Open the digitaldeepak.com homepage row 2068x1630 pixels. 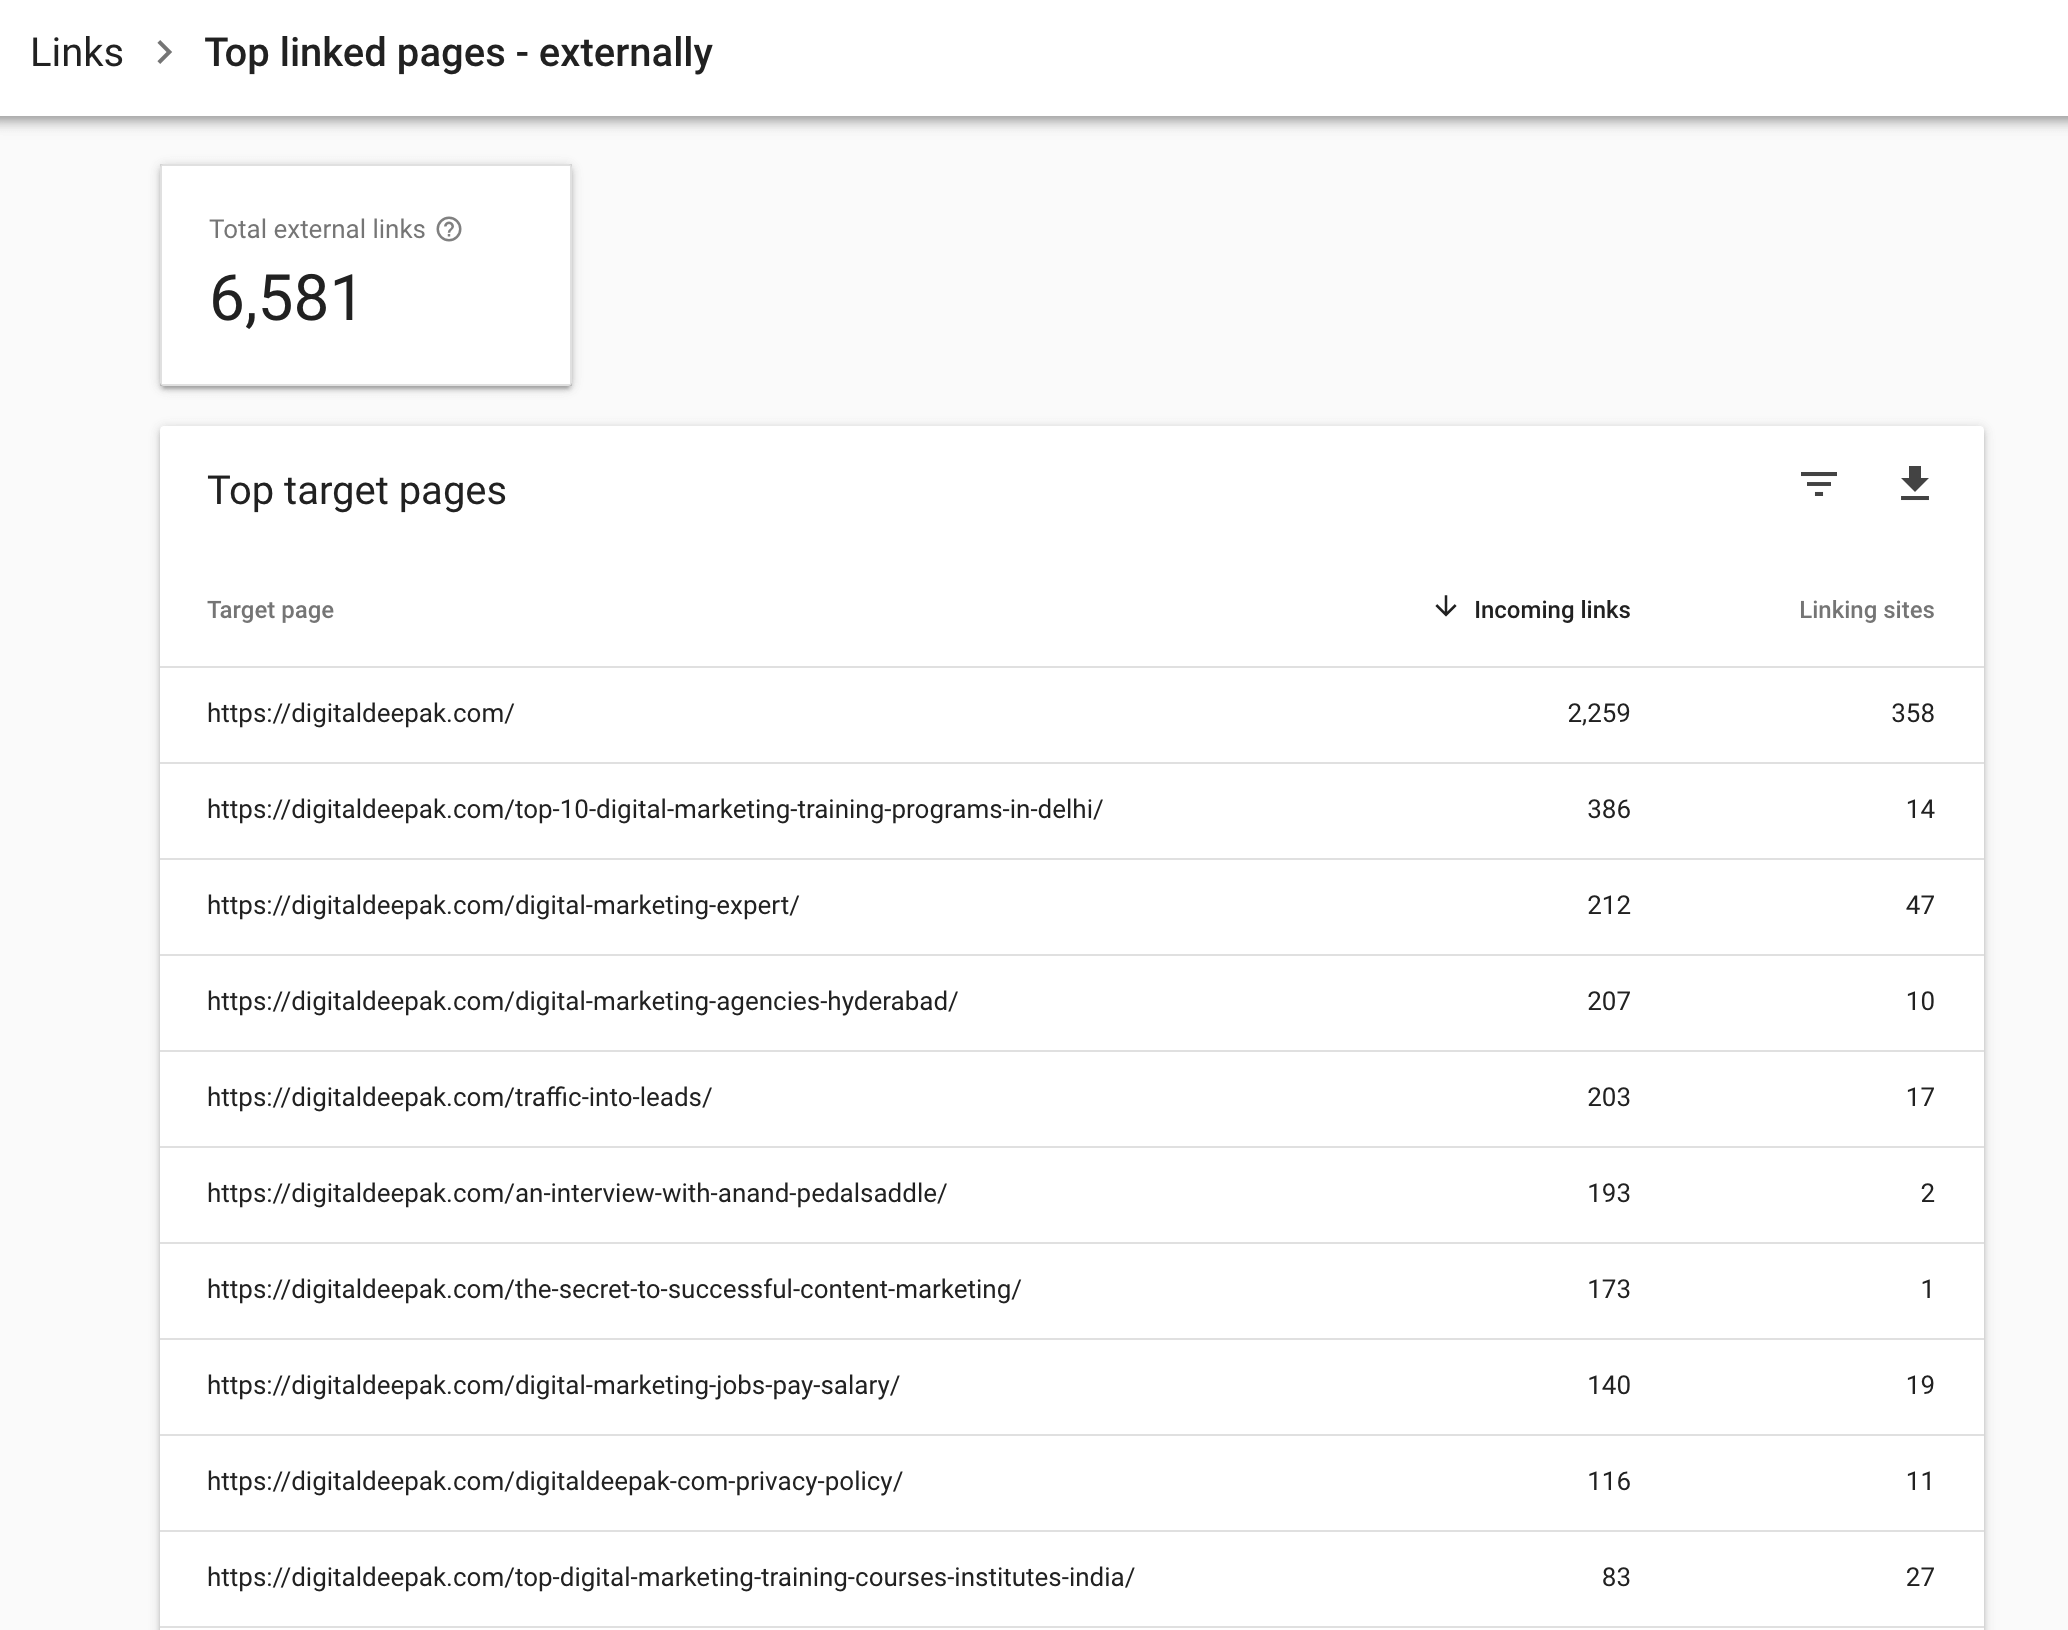coord(360,713)
